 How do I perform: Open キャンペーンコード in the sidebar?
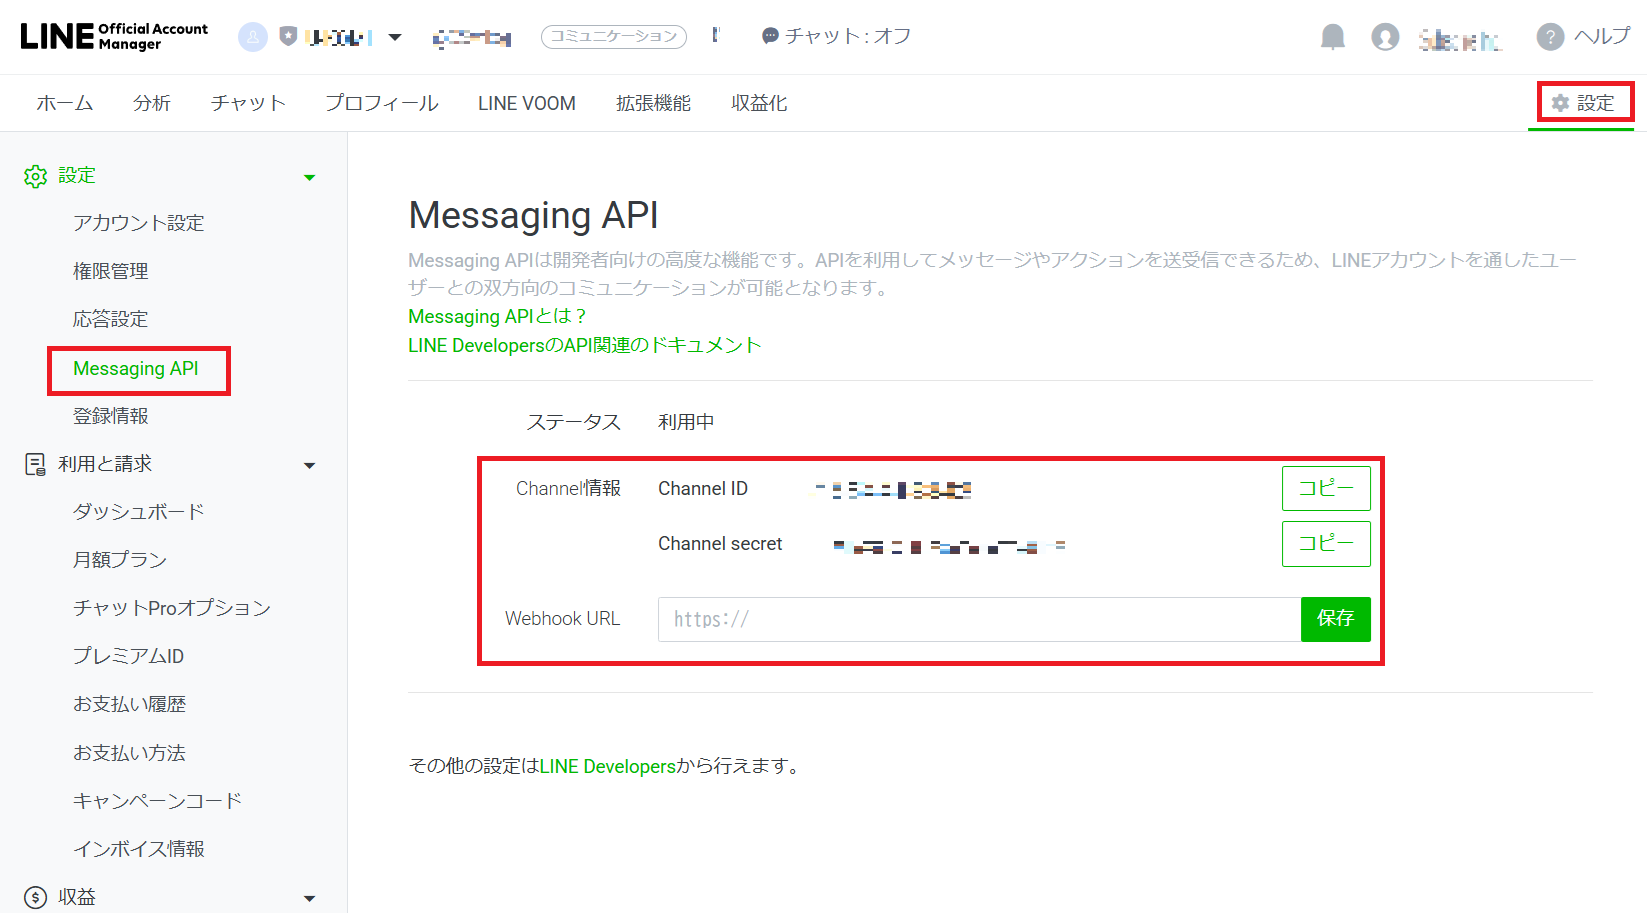click(x=158, y=801)
